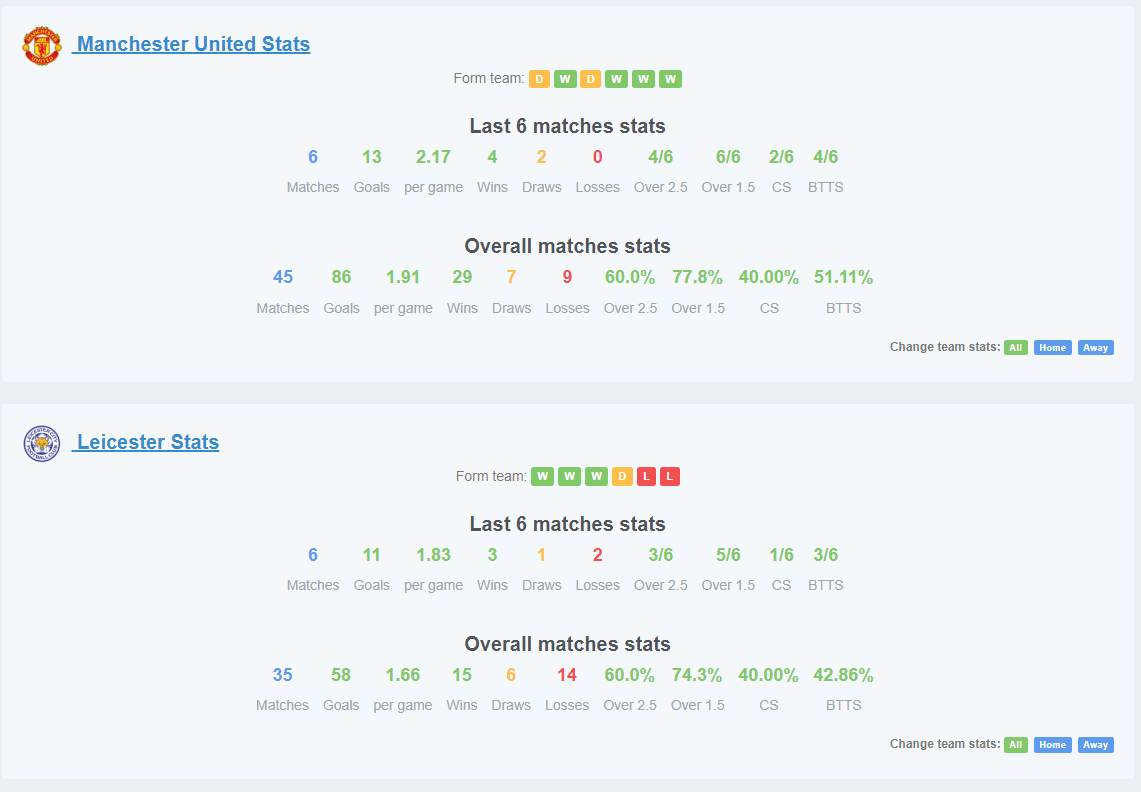Select All stats for Manchester United
The width and height of the screenshot is (1141, 792).
click(x=1016, y=348)
